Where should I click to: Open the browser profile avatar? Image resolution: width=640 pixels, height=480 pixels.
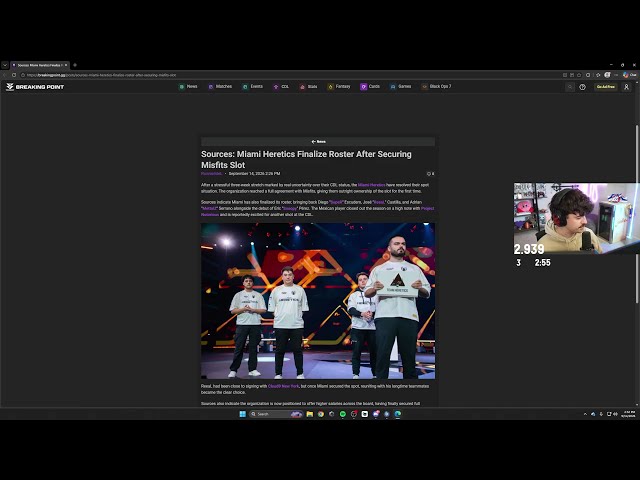(x=607, y=75)
